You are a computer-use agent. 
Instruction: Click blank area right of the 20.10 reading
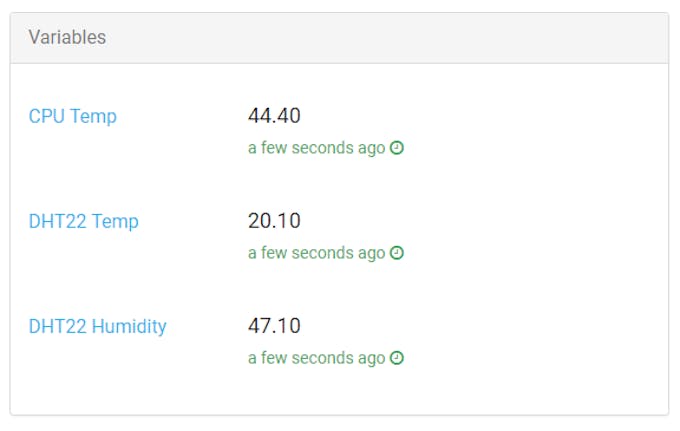[500, 221]
